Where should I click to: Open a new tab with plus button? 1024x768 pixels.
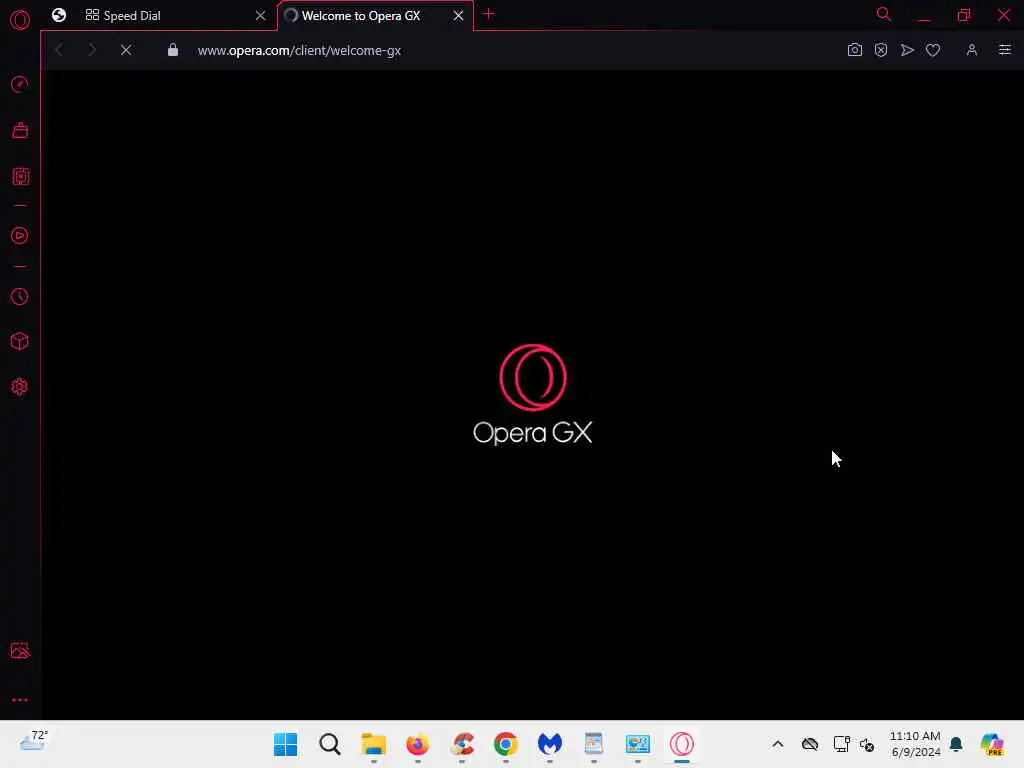click(488, 14)
